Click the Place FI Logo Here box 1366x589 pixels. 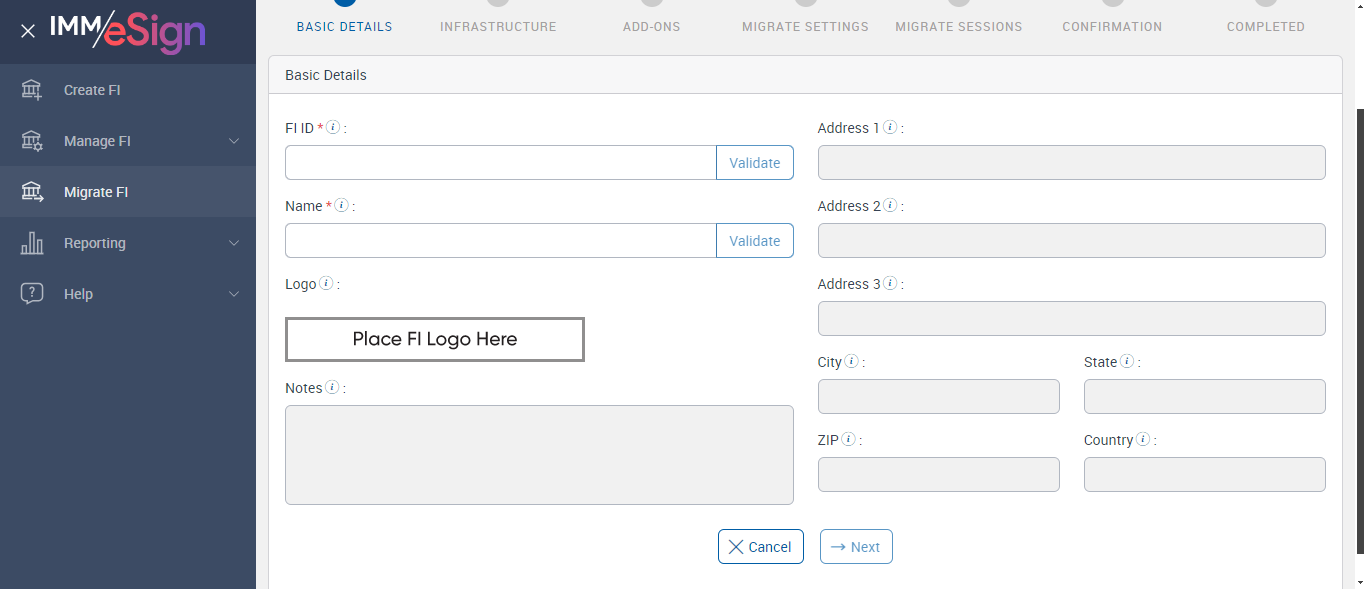[x=435, y=339]
